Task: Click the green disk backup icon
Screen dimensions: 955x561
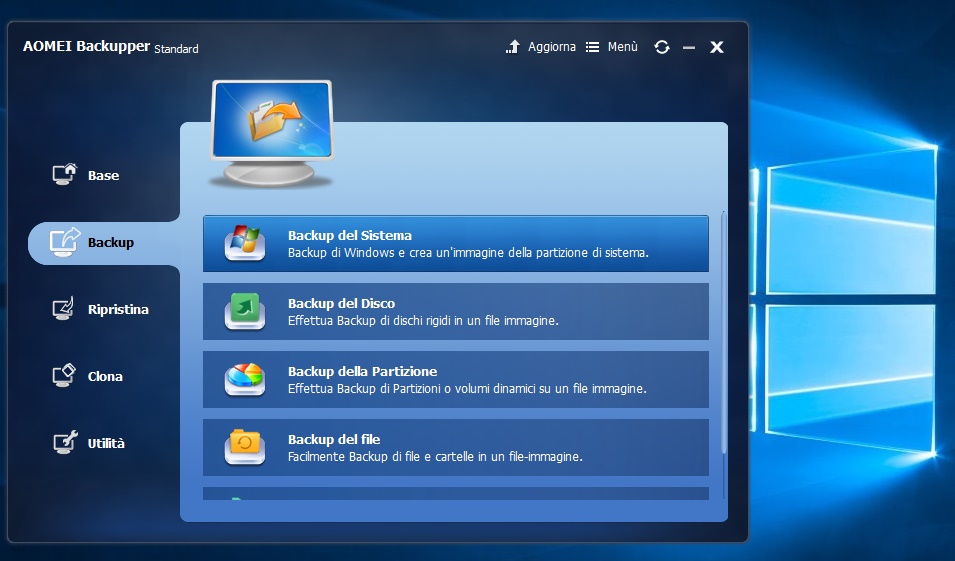Action: coord(245,311)
